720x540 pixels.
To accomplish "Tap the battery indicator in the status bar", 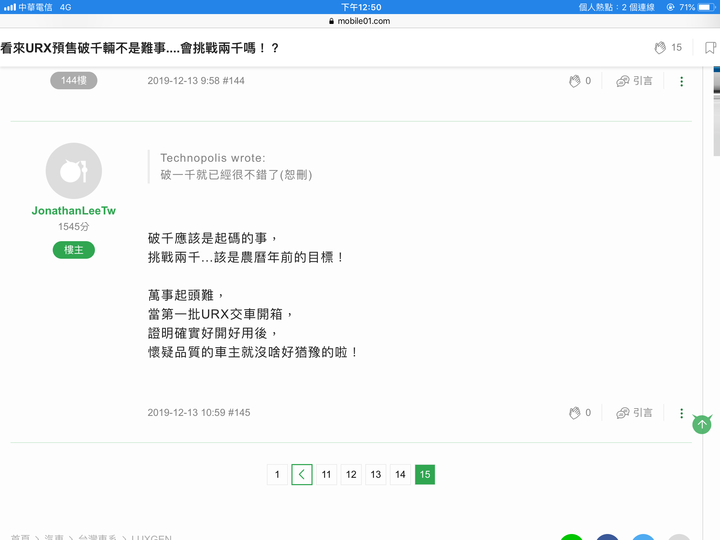I will (x=706, y=7).
